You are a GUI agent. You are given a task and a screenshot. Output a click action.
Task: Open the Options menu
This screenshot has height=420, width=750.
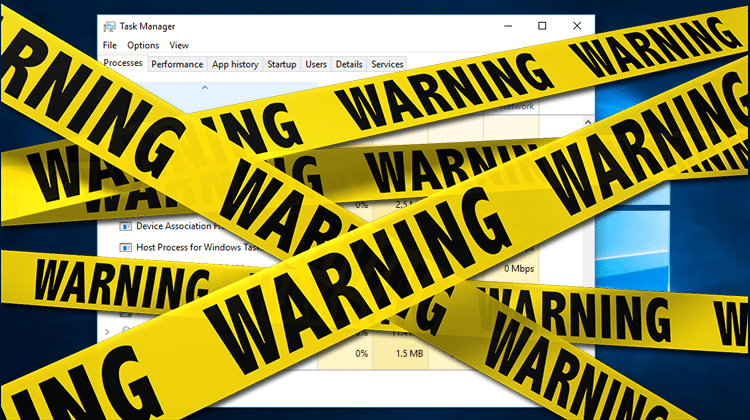pyautogui.click(x=143, y=45)
